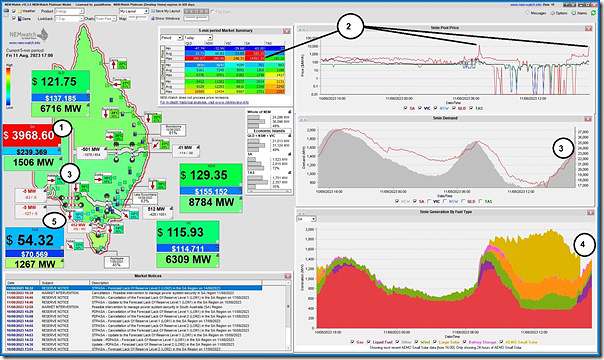Image resolution: width=604 pixels, height=360 pixels.
Task: Select the highlighted first market notice row
Action: [134, 288]
